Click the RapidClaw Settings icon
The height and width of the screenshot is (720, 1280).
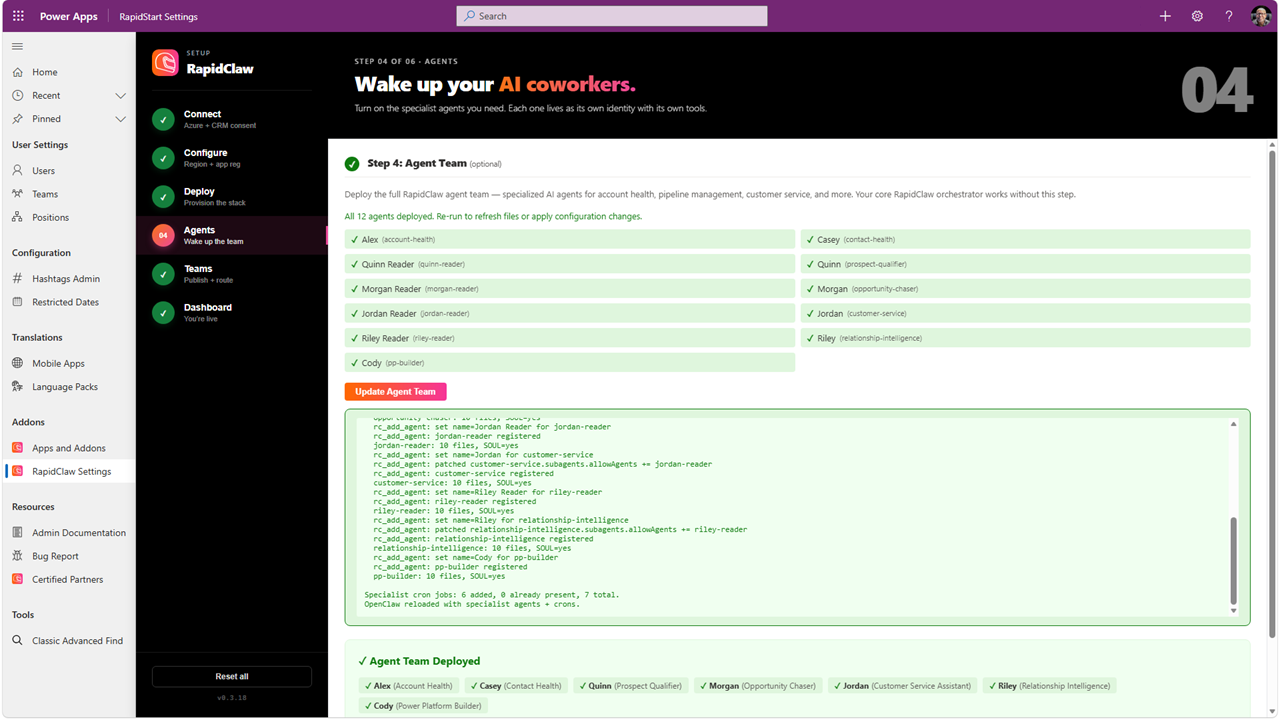18,471
